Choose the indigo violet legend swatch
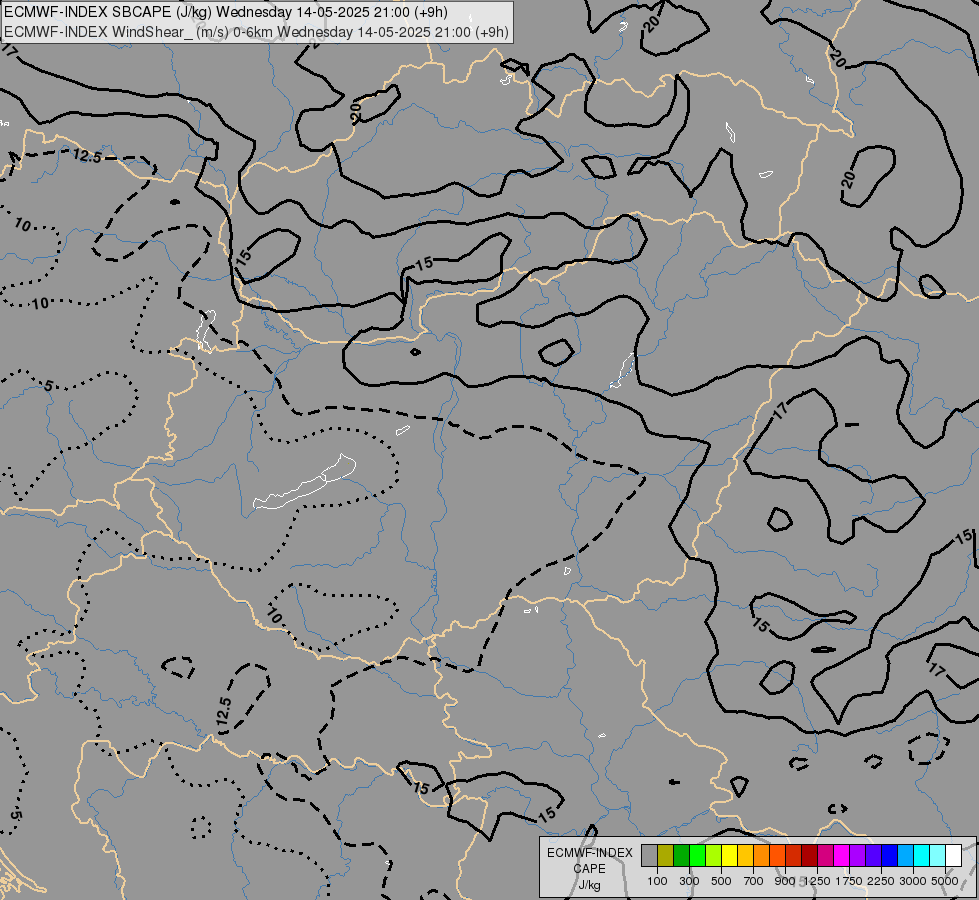Viewport: 979px width, 900px height. point(873,855)
